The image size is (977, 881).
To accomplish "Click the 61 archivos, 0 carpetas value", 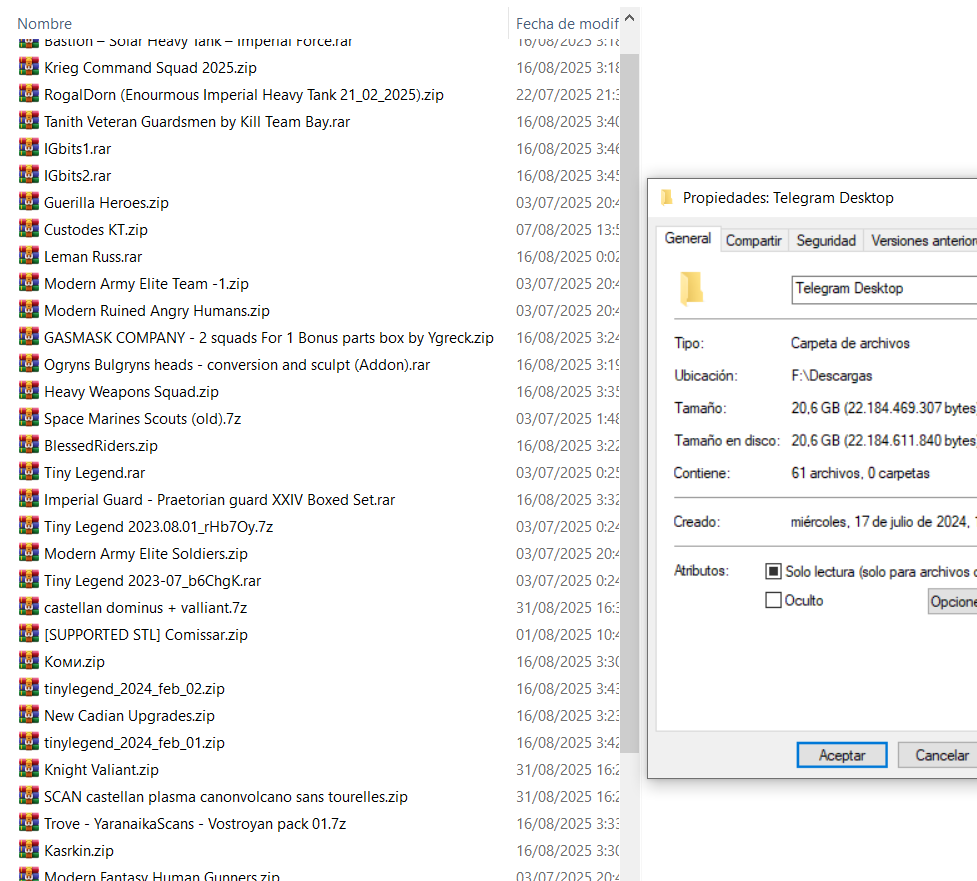I will pyautogui.click(x=860, y=473).
